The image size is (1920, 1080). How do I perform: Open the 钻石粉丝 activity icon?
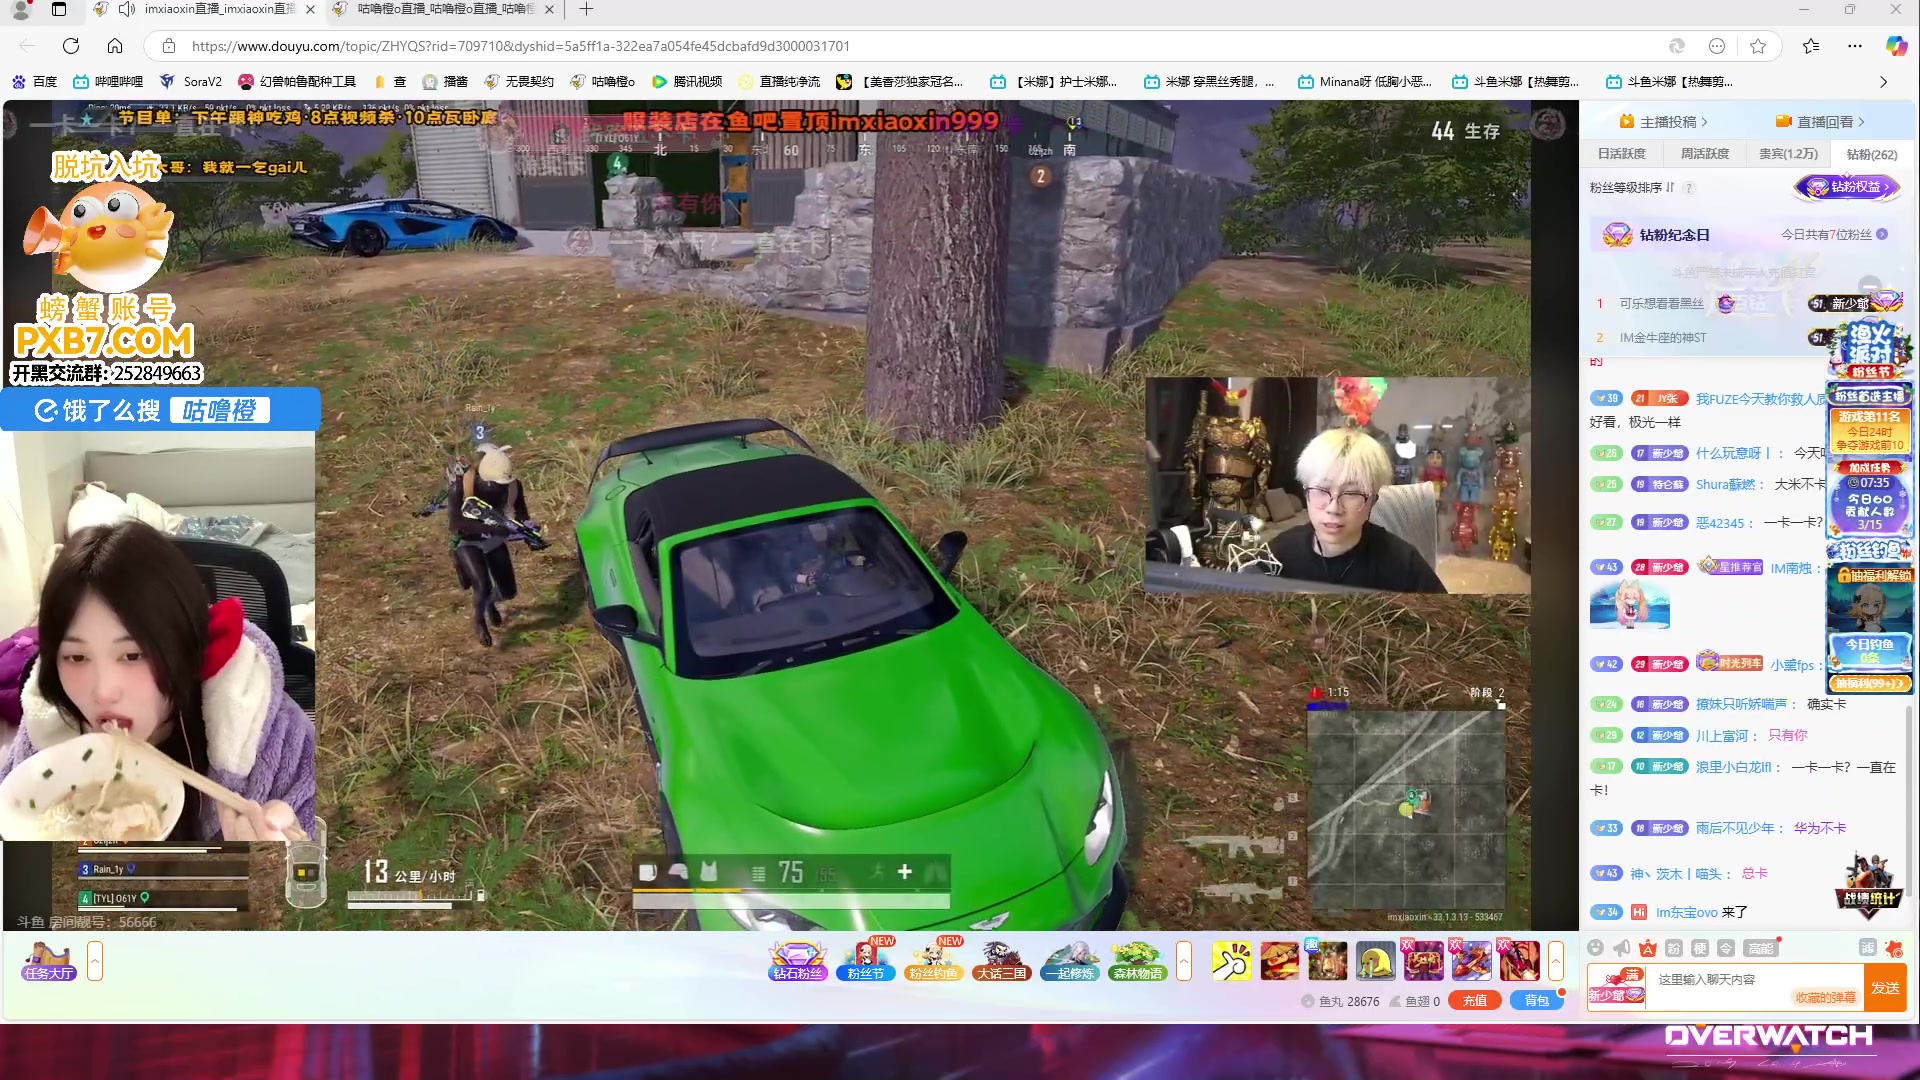tap(798, 961)
